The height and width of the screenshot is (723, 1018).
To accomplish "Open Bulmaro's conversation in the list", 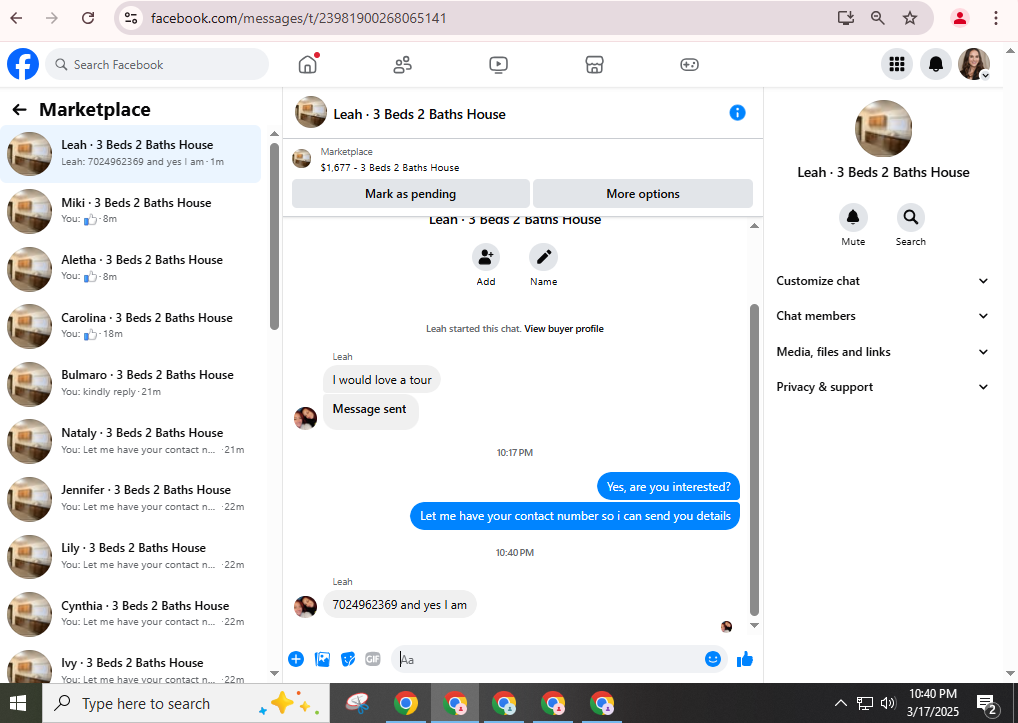I will tap(130, 384).
